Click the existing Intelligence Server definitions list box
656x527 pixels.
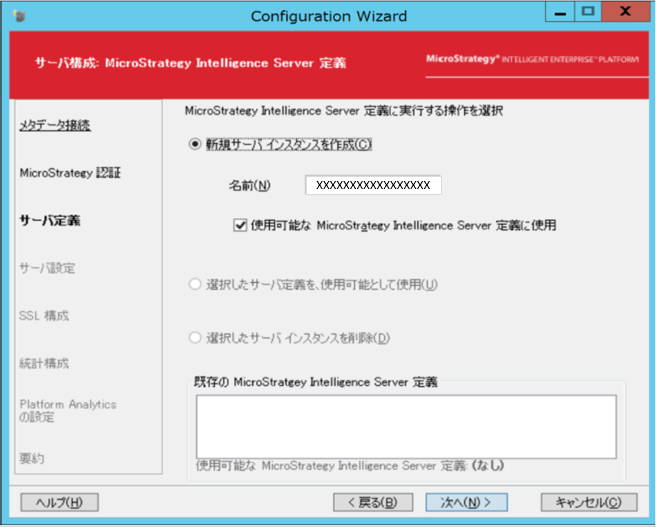(406, 427)
